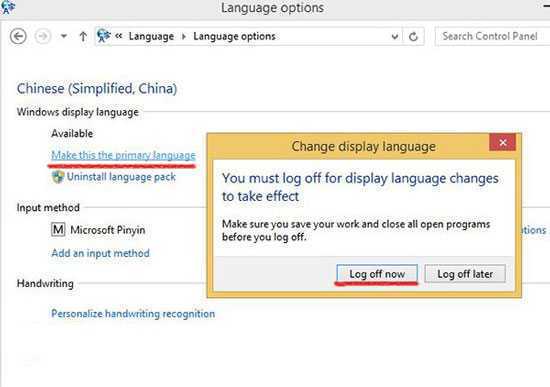Viewport: 550px width, 387px height.
Task: Click the double chevron before Language breadcrumb
Action: 119,36
